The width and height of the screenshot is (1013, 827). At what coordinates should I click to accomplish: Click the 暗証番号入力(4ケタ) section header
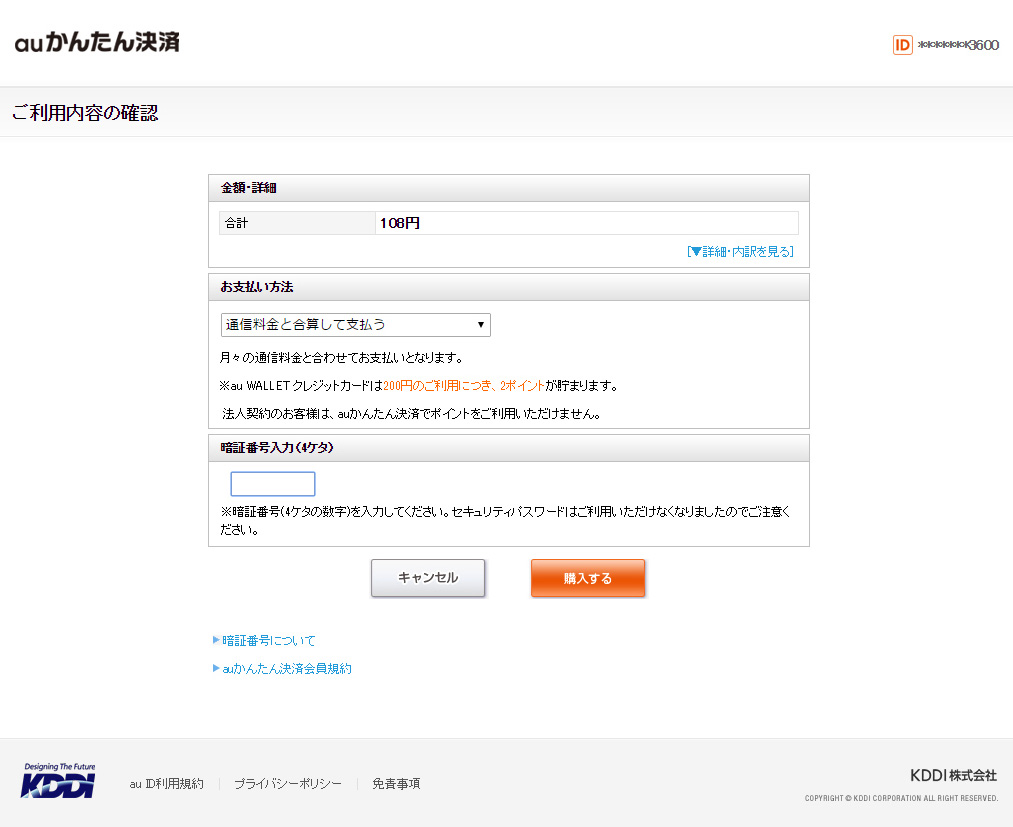[508, 448]
